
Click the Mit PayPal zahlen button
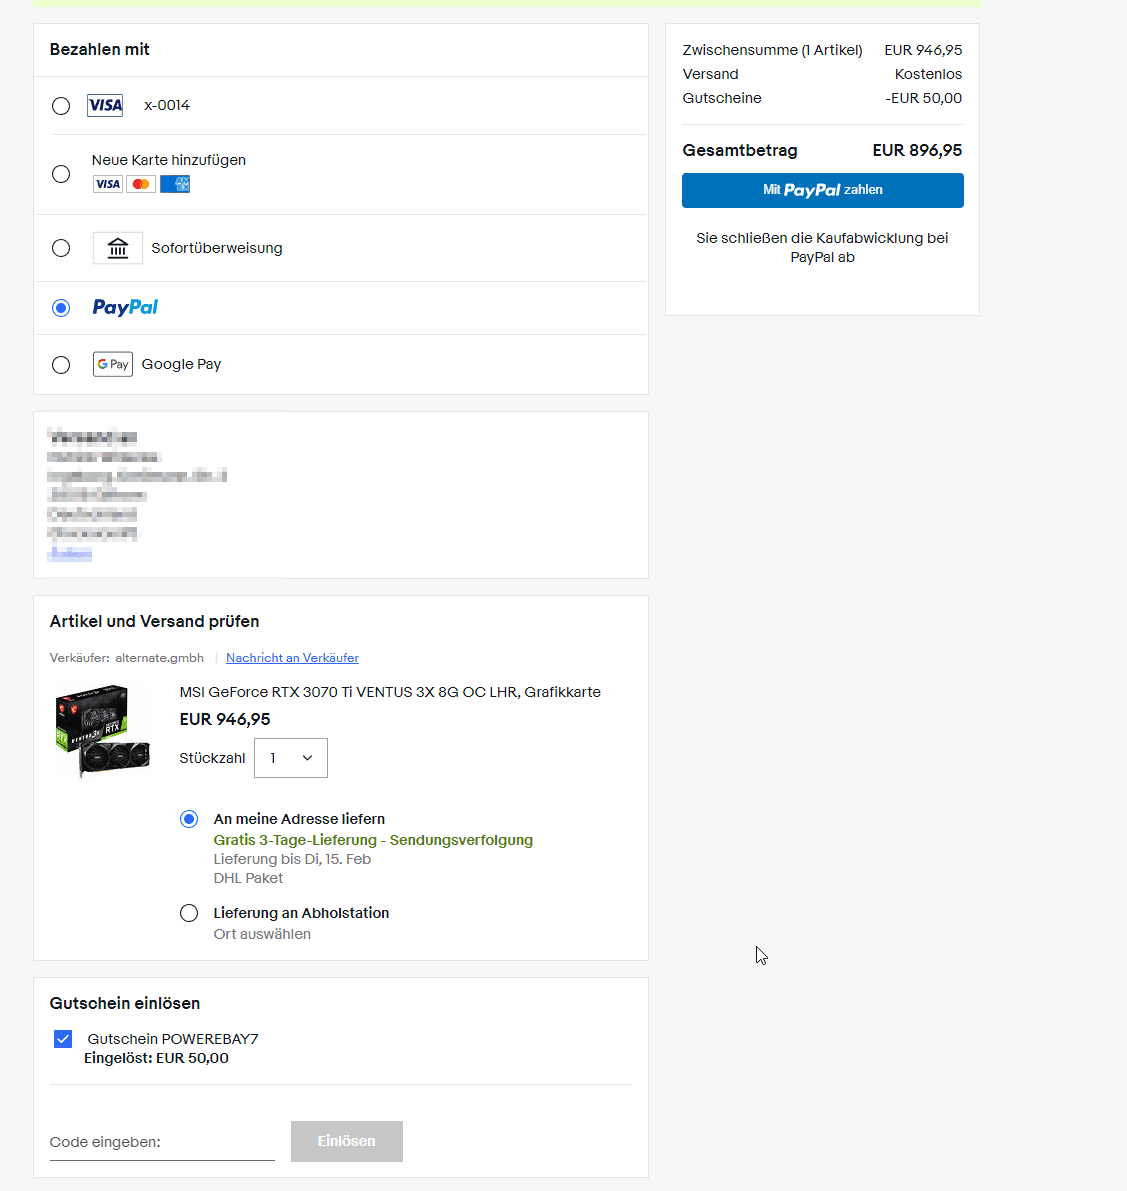point(822,191)
